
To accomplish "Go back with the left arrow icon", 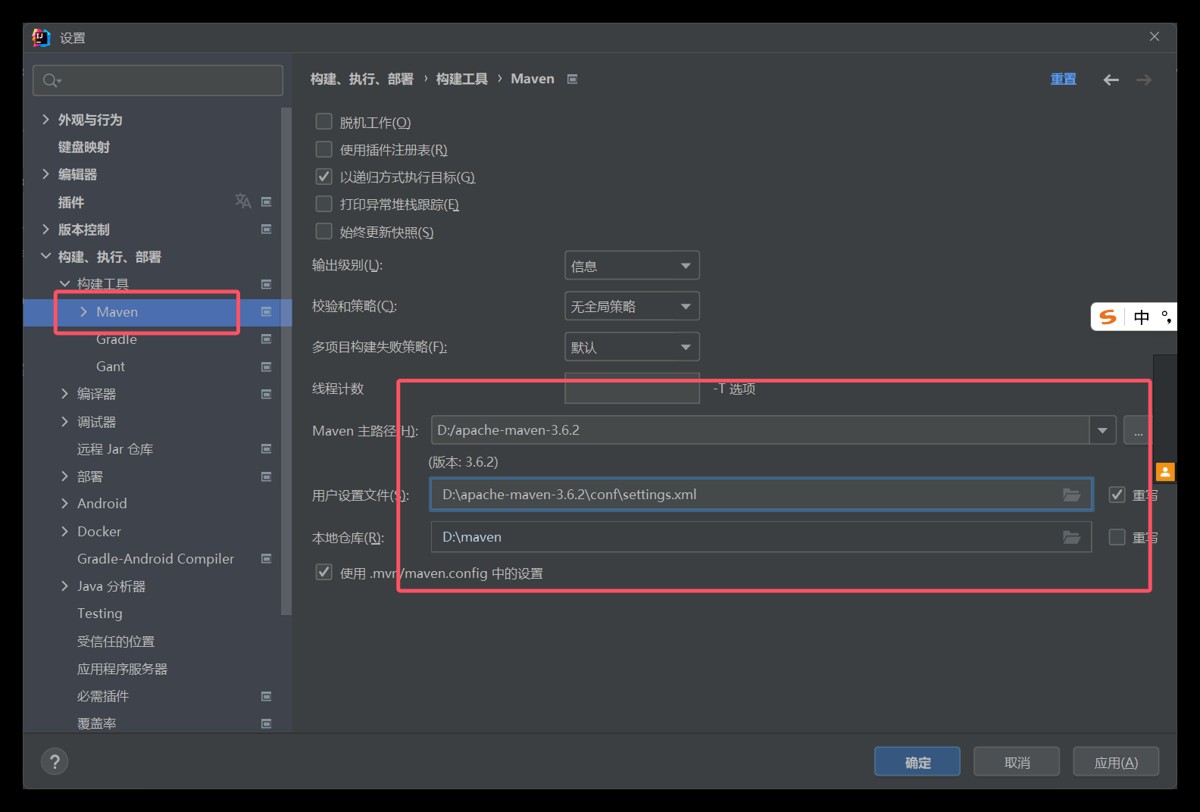I will point(1111,79).
